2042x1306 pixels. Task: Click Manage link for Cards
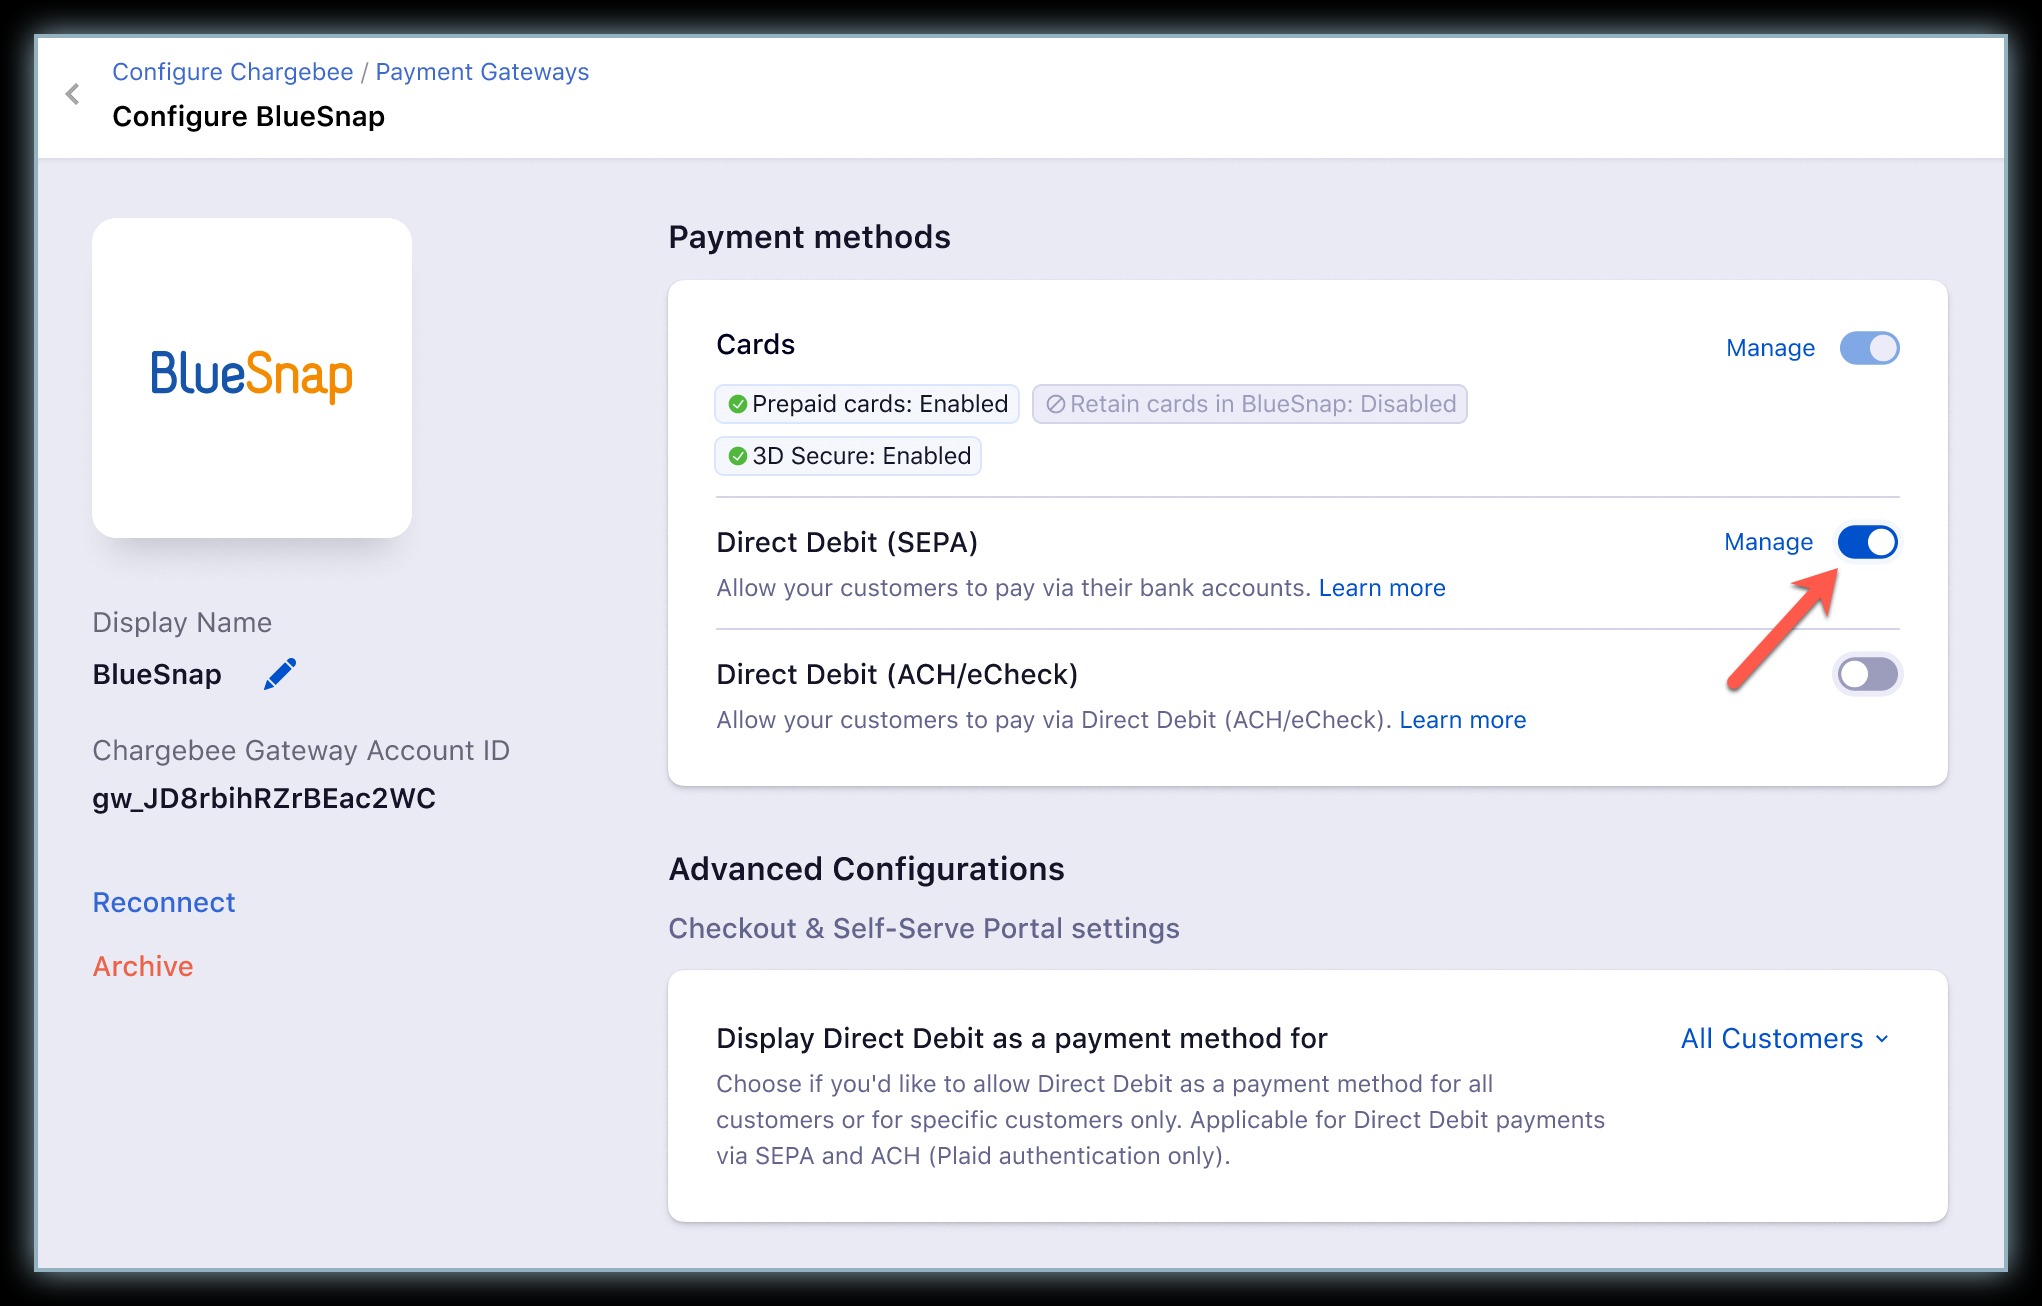tap(1770, 348)
